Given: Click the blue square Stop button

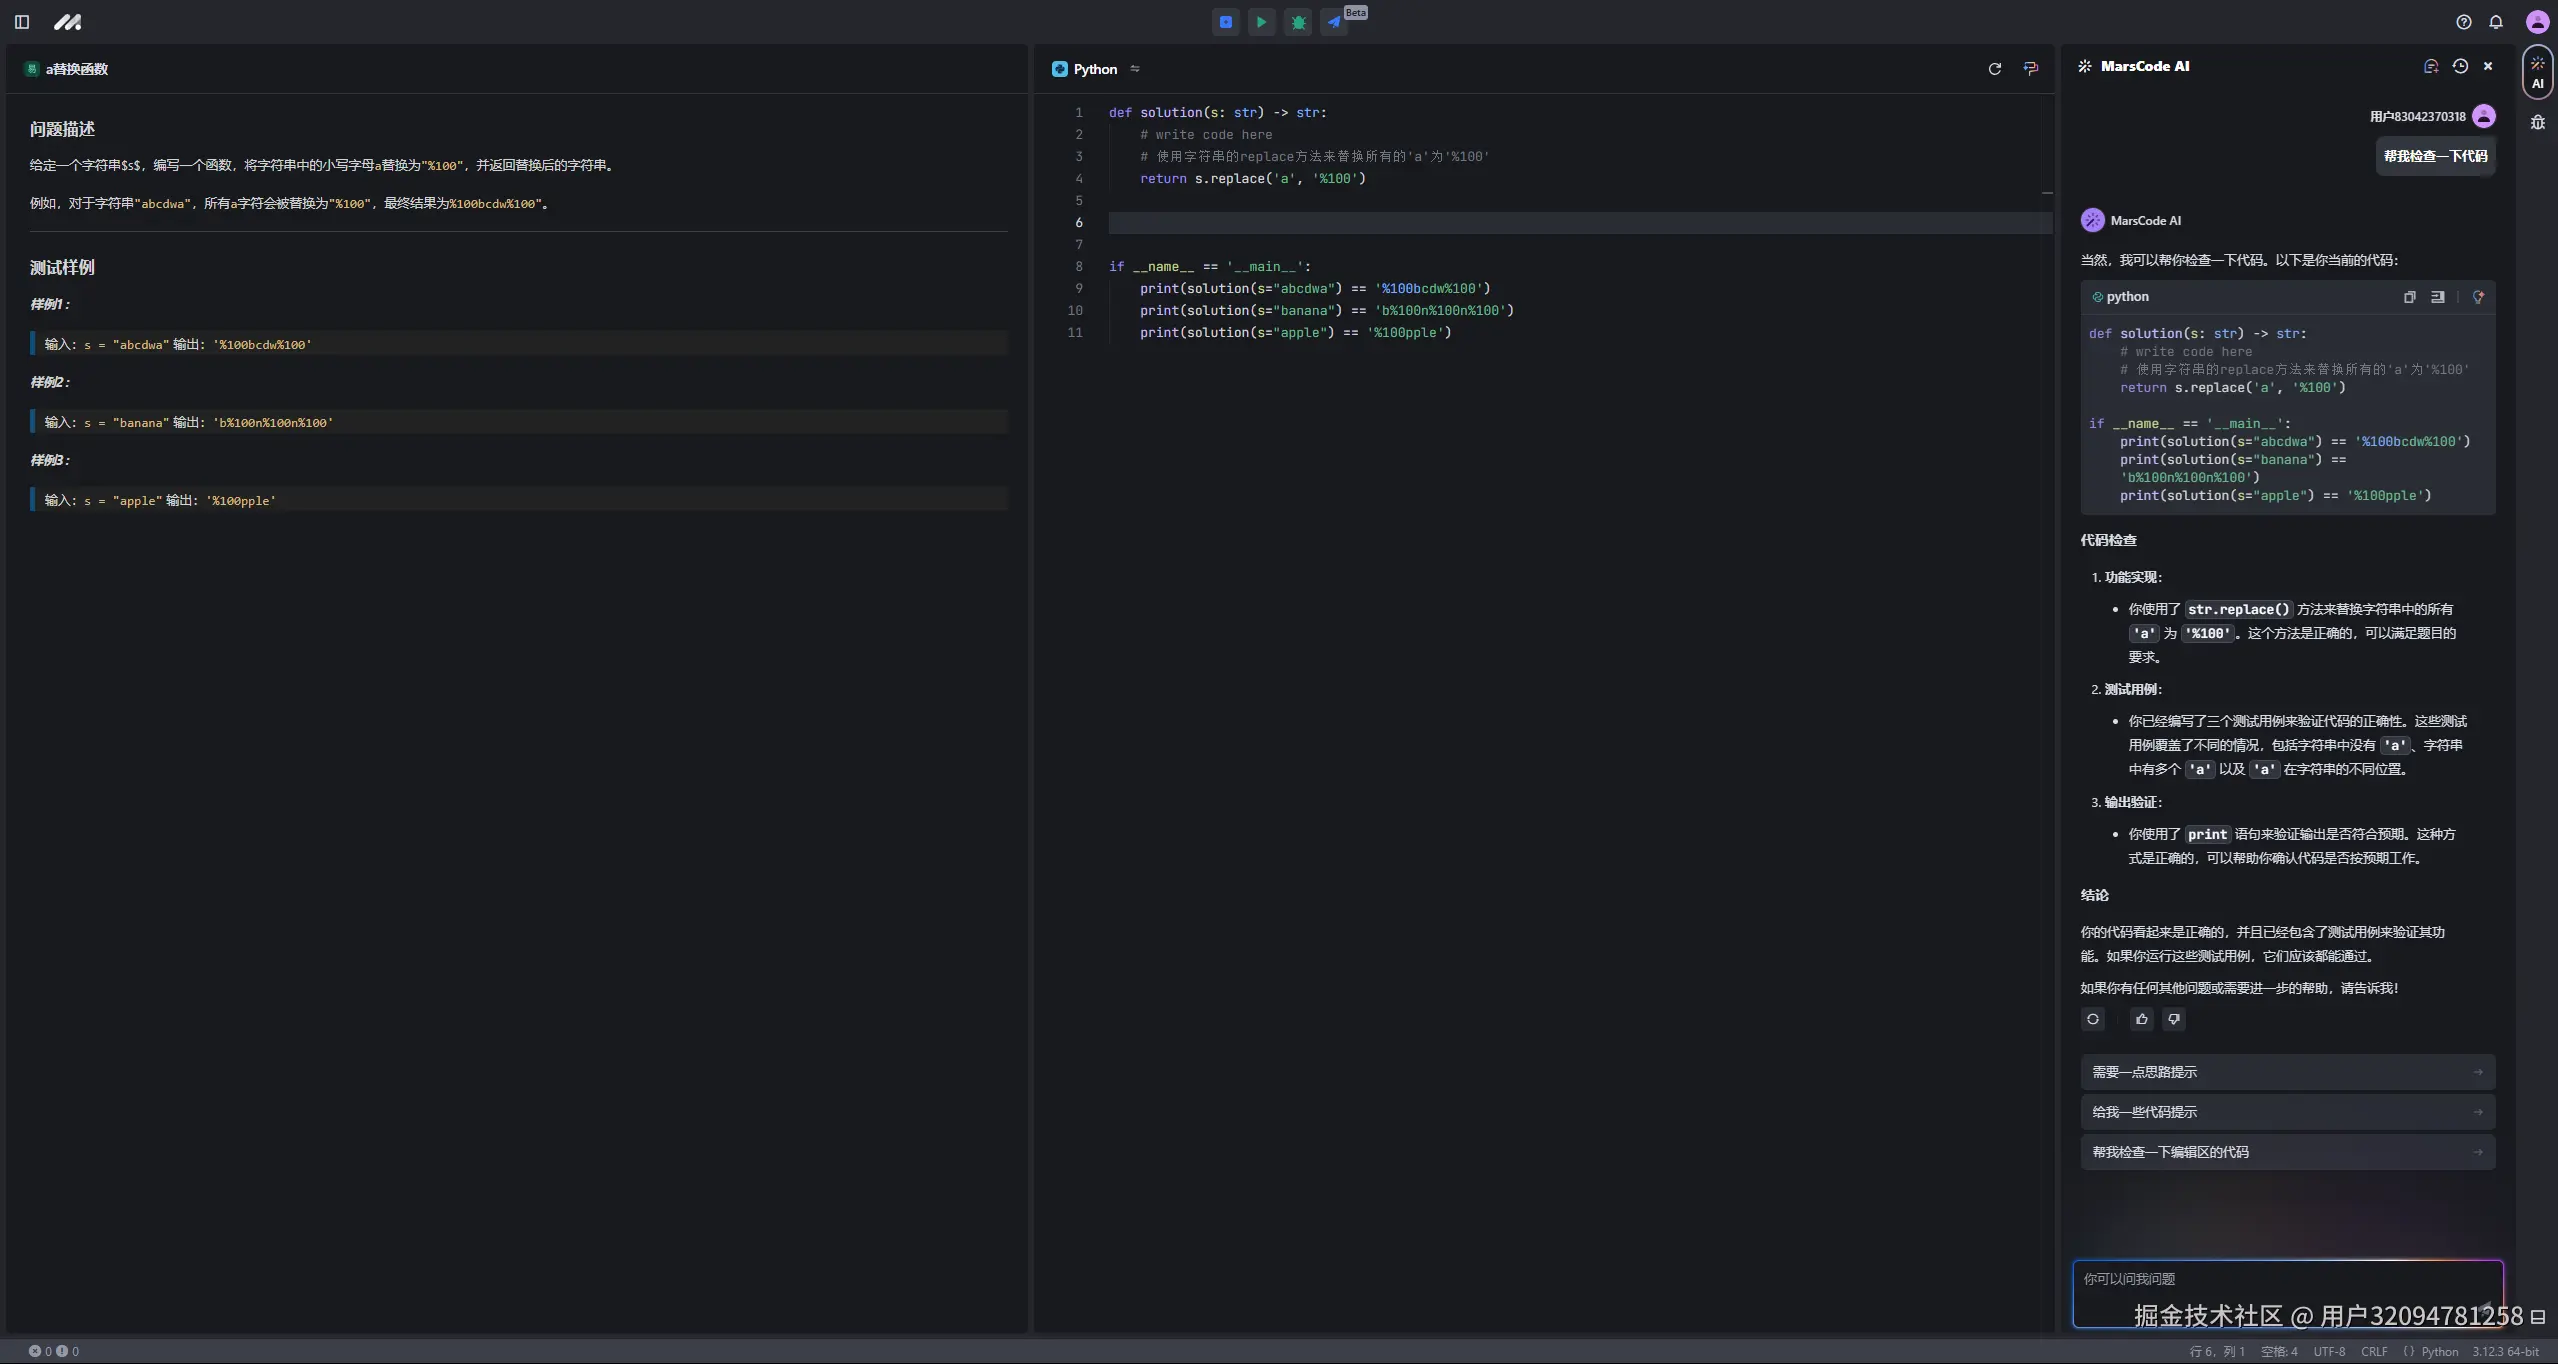Looking at the screenshot, I should click(x=1225, y=22).
